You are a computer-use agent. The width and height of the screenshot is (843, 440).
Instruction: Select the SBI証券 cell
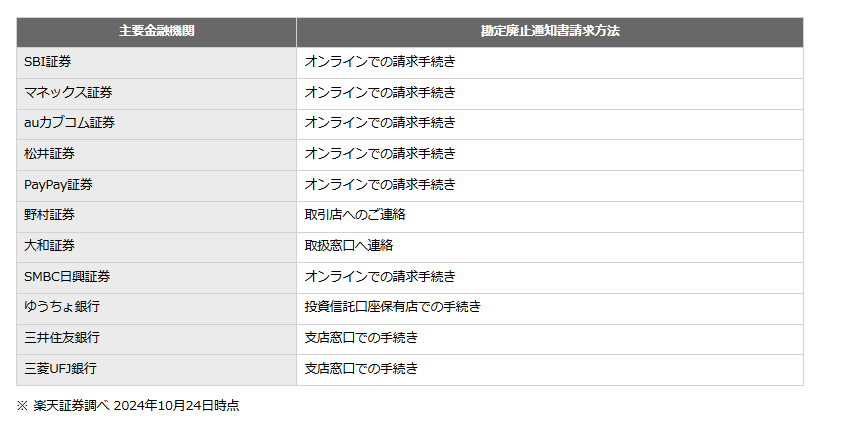[156, 62]
